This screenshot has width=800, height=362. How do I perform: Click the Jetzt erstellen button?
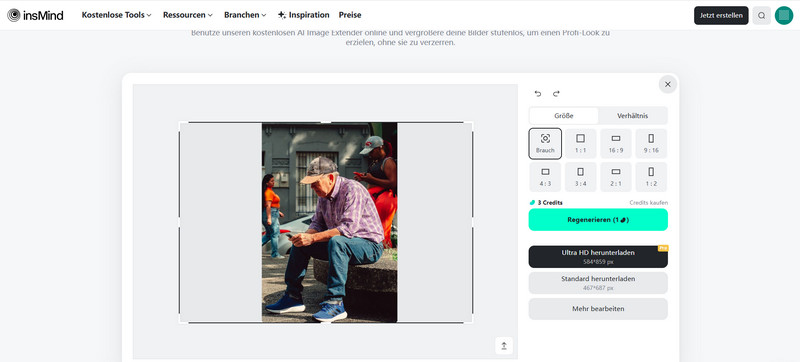click(721, 15)
